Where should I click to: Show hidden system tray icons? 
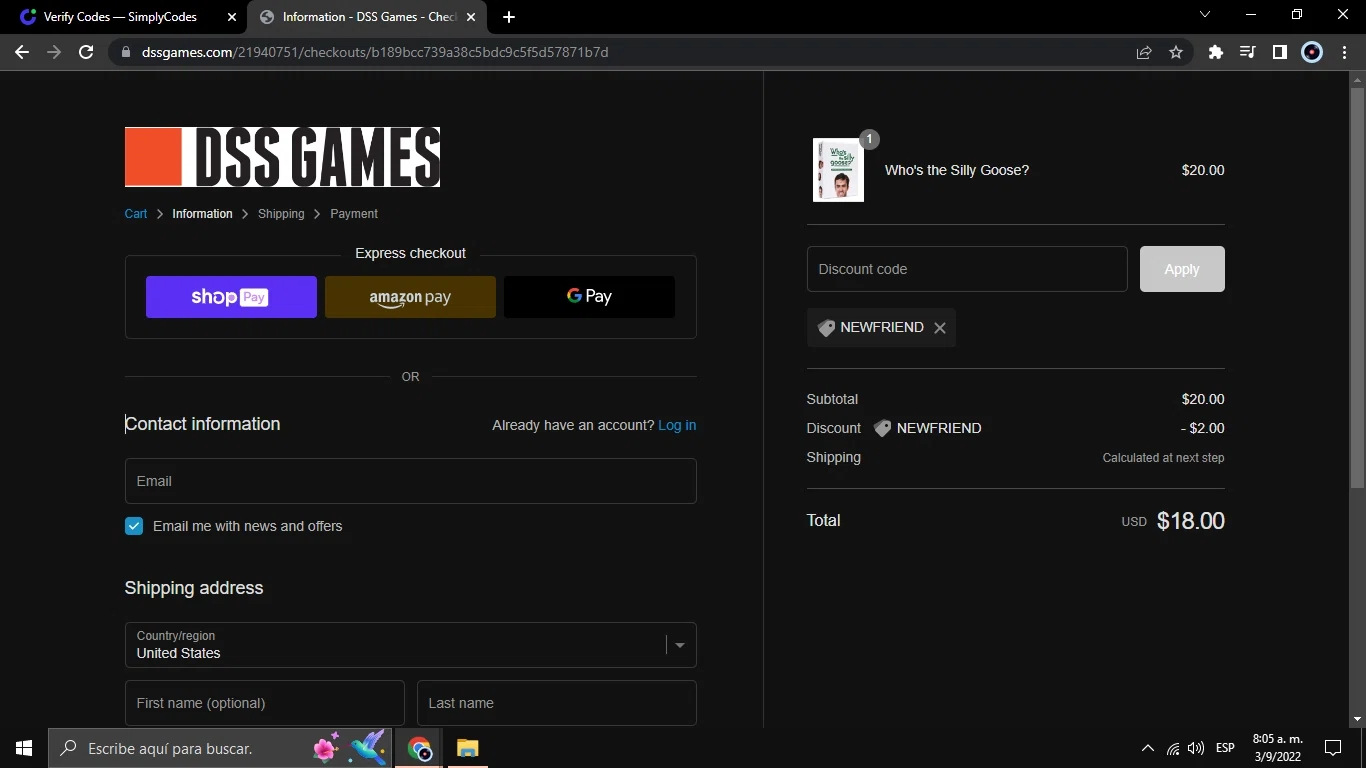tap(1148, 748)
